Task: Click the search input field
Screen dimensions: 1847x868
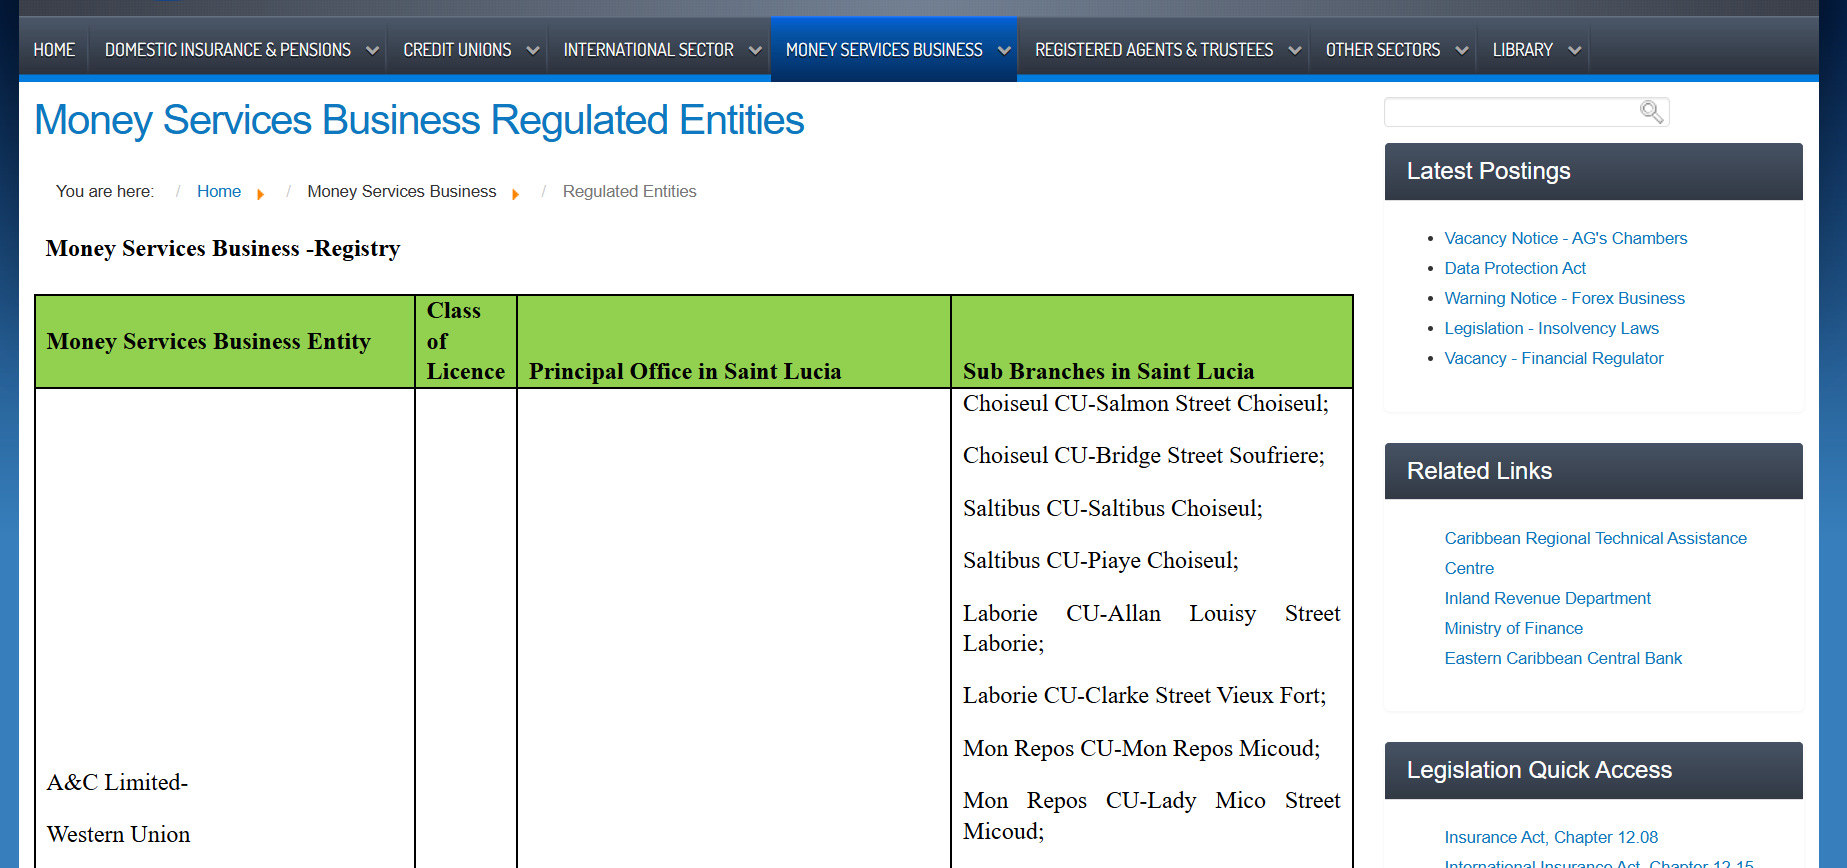Action: 1526,112
